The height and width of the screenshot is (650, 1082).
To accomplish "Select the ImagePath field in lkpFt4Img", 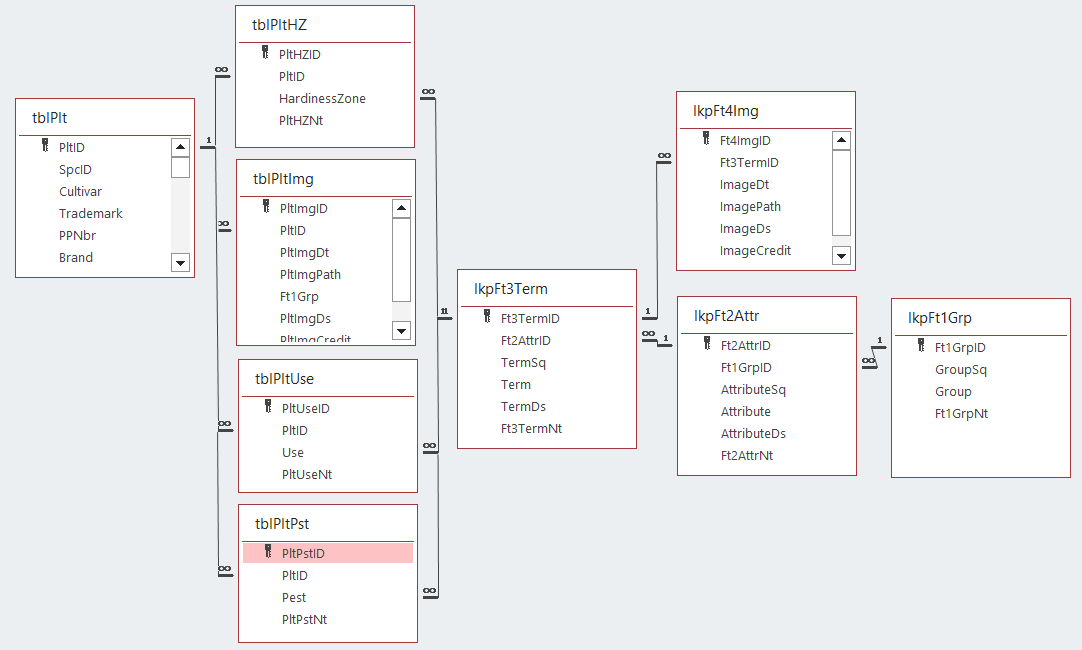I will [750, 207].
